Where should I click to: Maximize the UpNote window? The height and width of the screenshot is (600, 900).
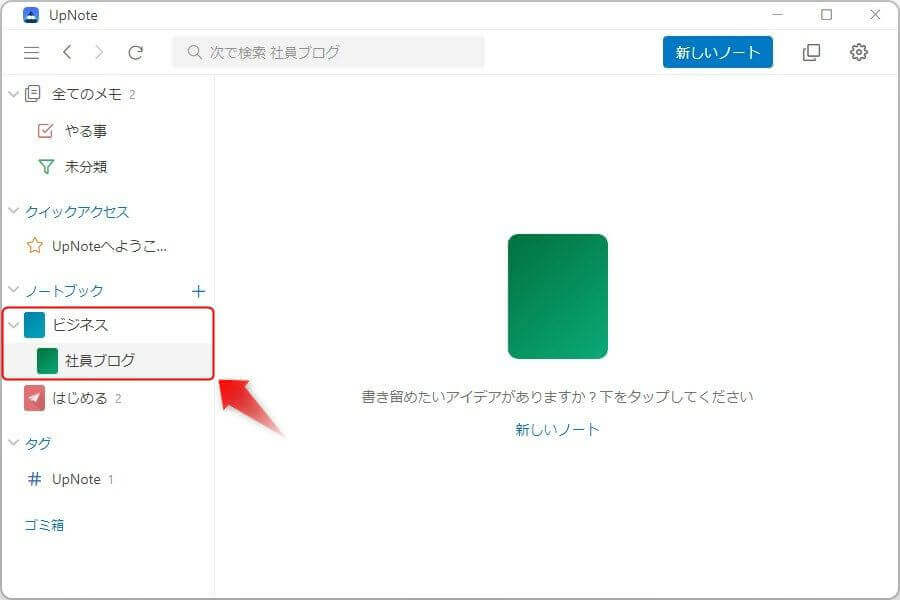click(827, 14)
